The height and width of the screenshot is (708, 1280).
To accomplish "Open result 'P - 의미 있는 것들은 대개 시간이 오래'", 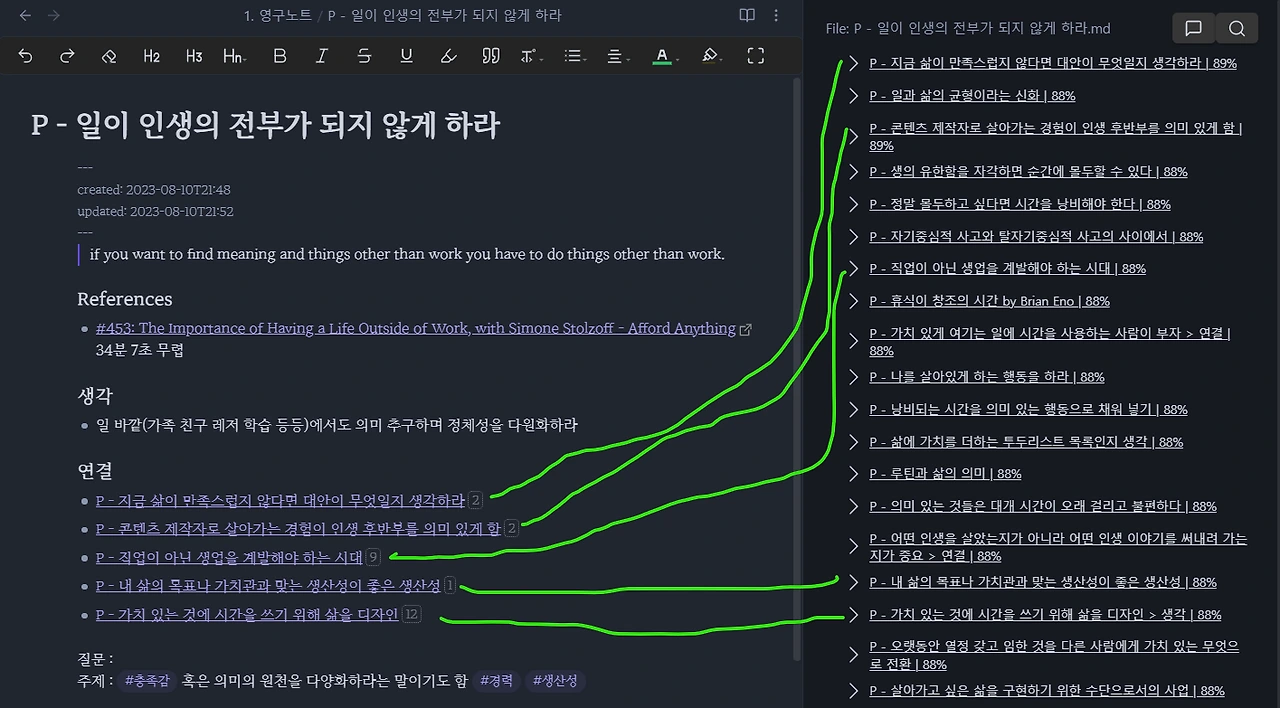I will (x=1043, y=507).
